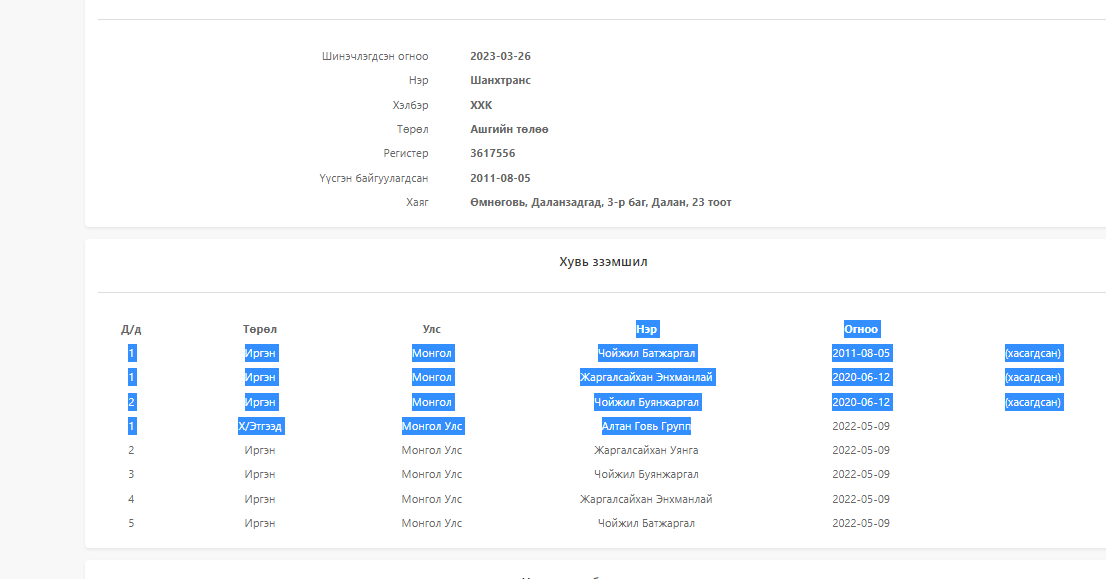Click Чойжил Буянжаргал in the 2020-06-12 row

tap(646, 402)
